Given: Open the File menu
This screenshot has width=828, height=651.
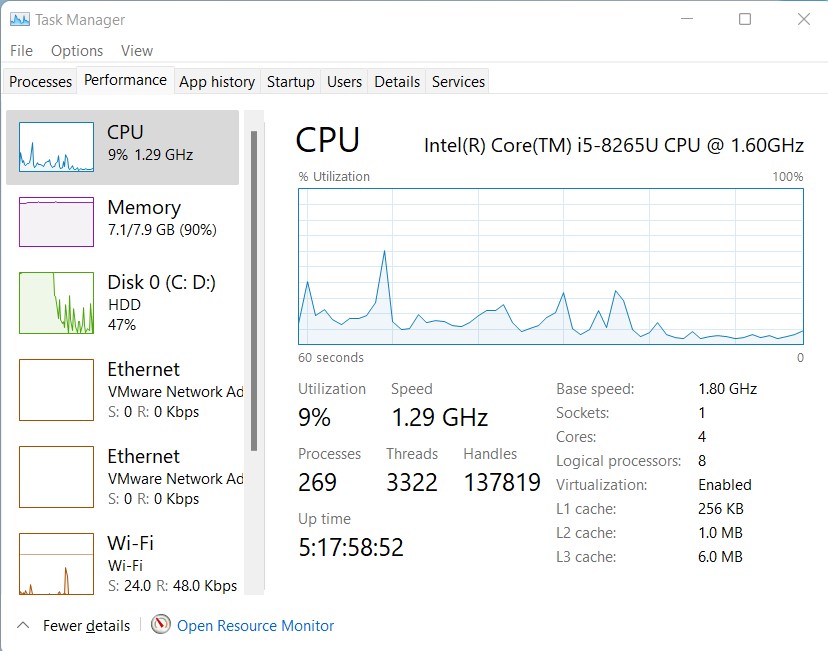Looking at the screenshot, I should [x=20, y=50].
